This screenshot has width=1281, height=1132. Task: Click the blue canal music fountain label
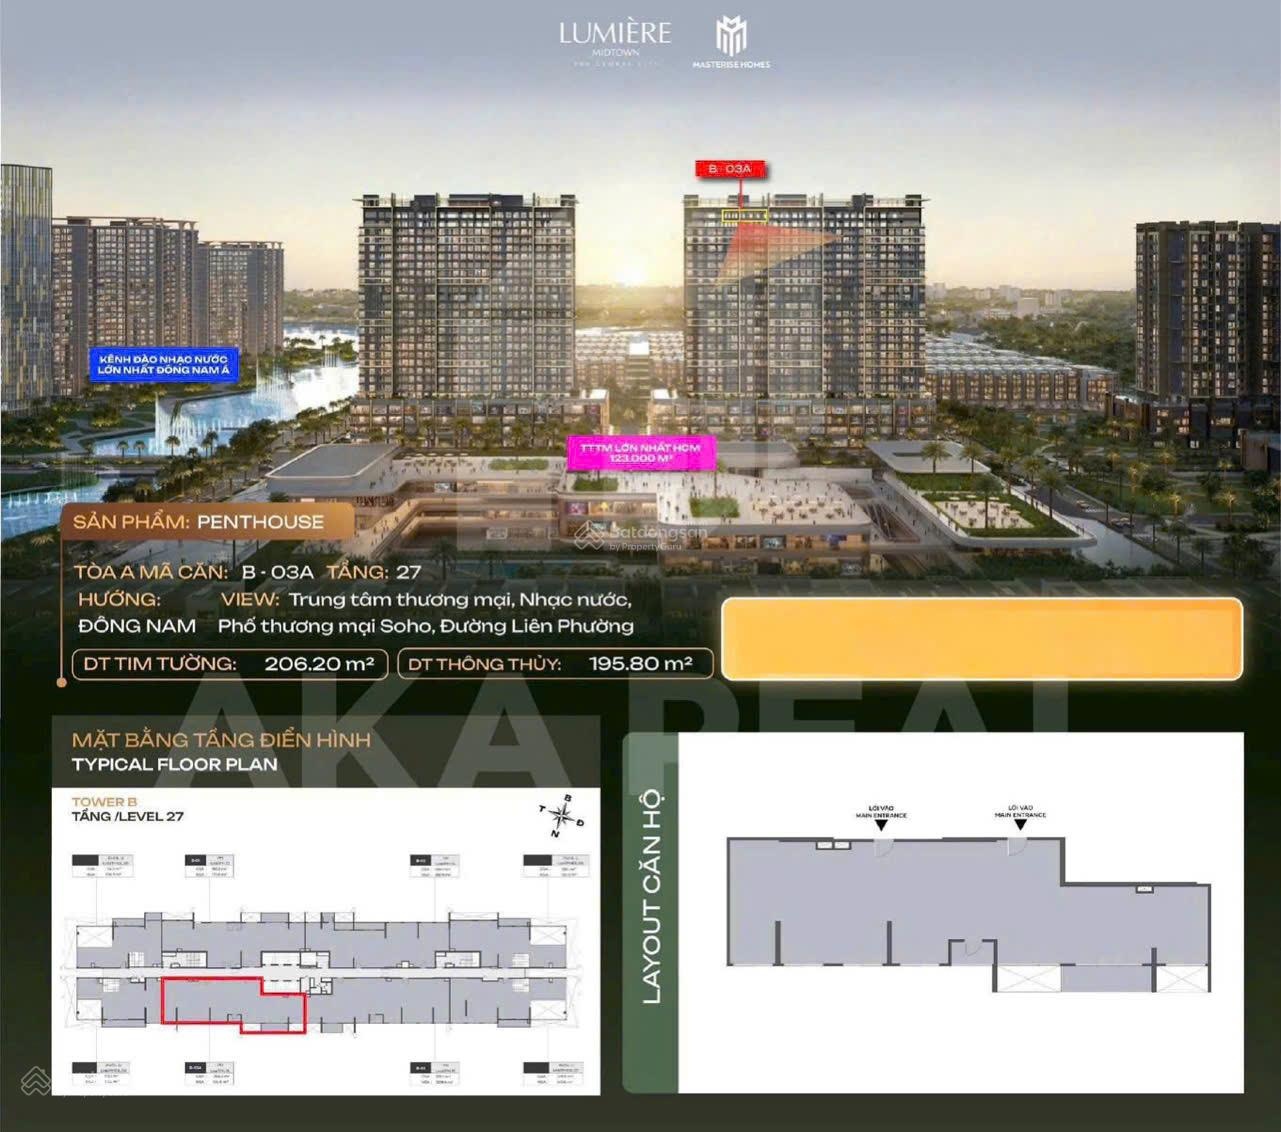163,364
